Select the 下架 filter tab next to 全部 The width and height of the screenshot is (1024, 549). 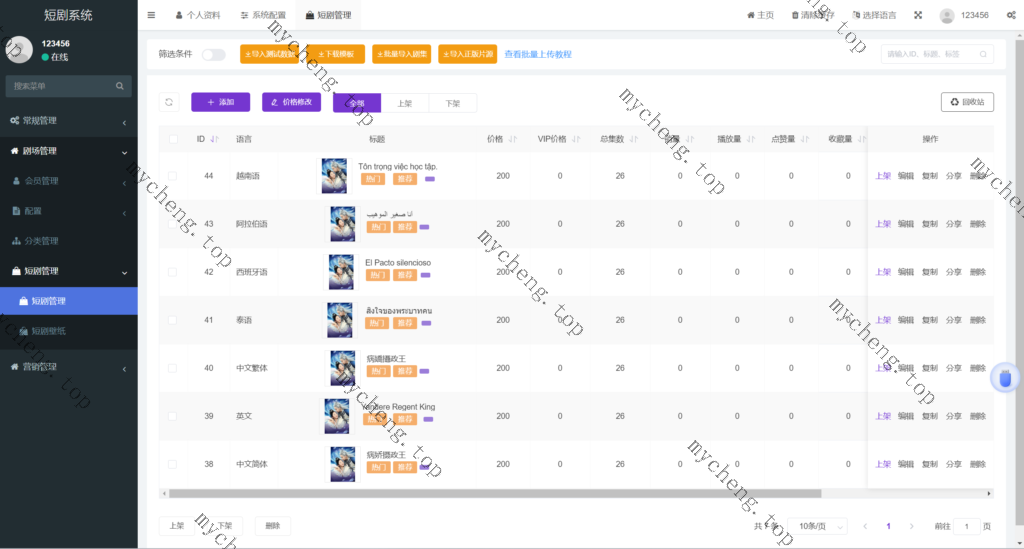pyautogui.click(x=453, y=103)
